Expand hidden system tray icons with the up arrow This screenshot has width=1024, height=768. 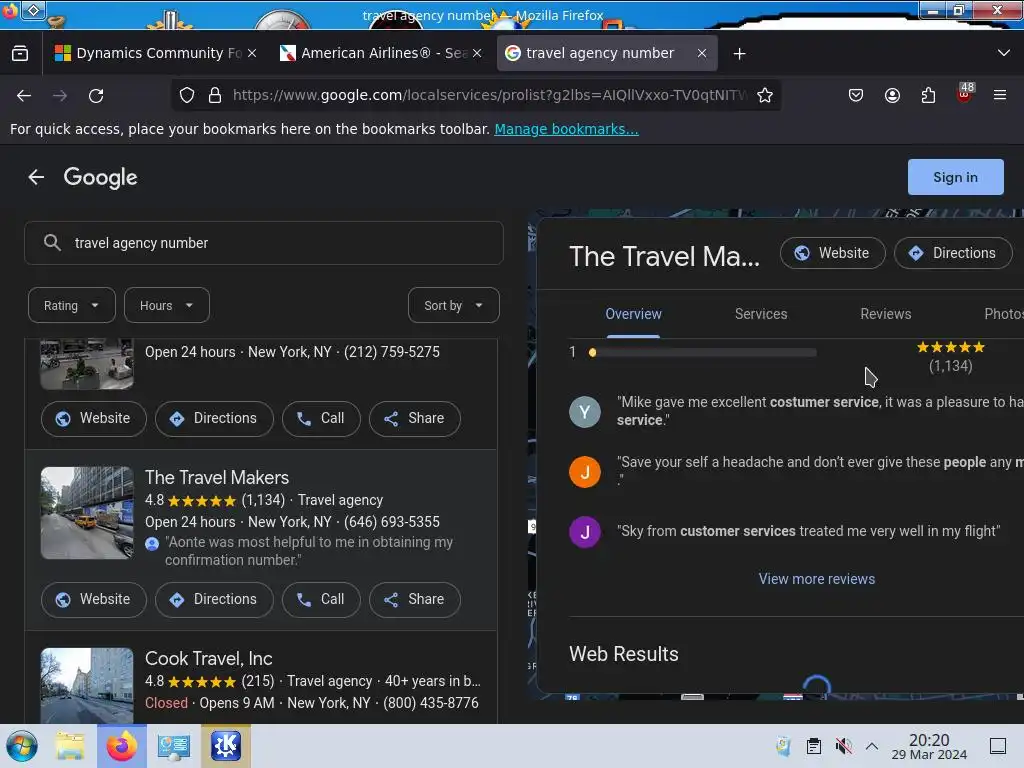(x=872, y=746)
